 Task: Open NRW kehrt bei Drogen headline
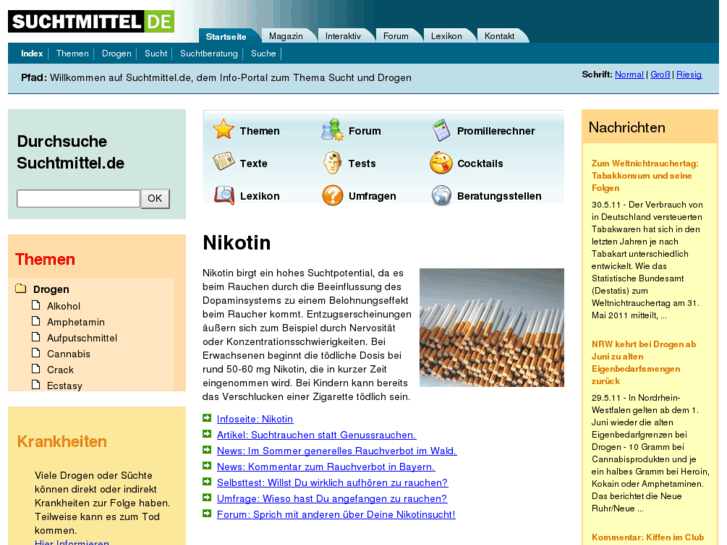[x=644, y=362]
